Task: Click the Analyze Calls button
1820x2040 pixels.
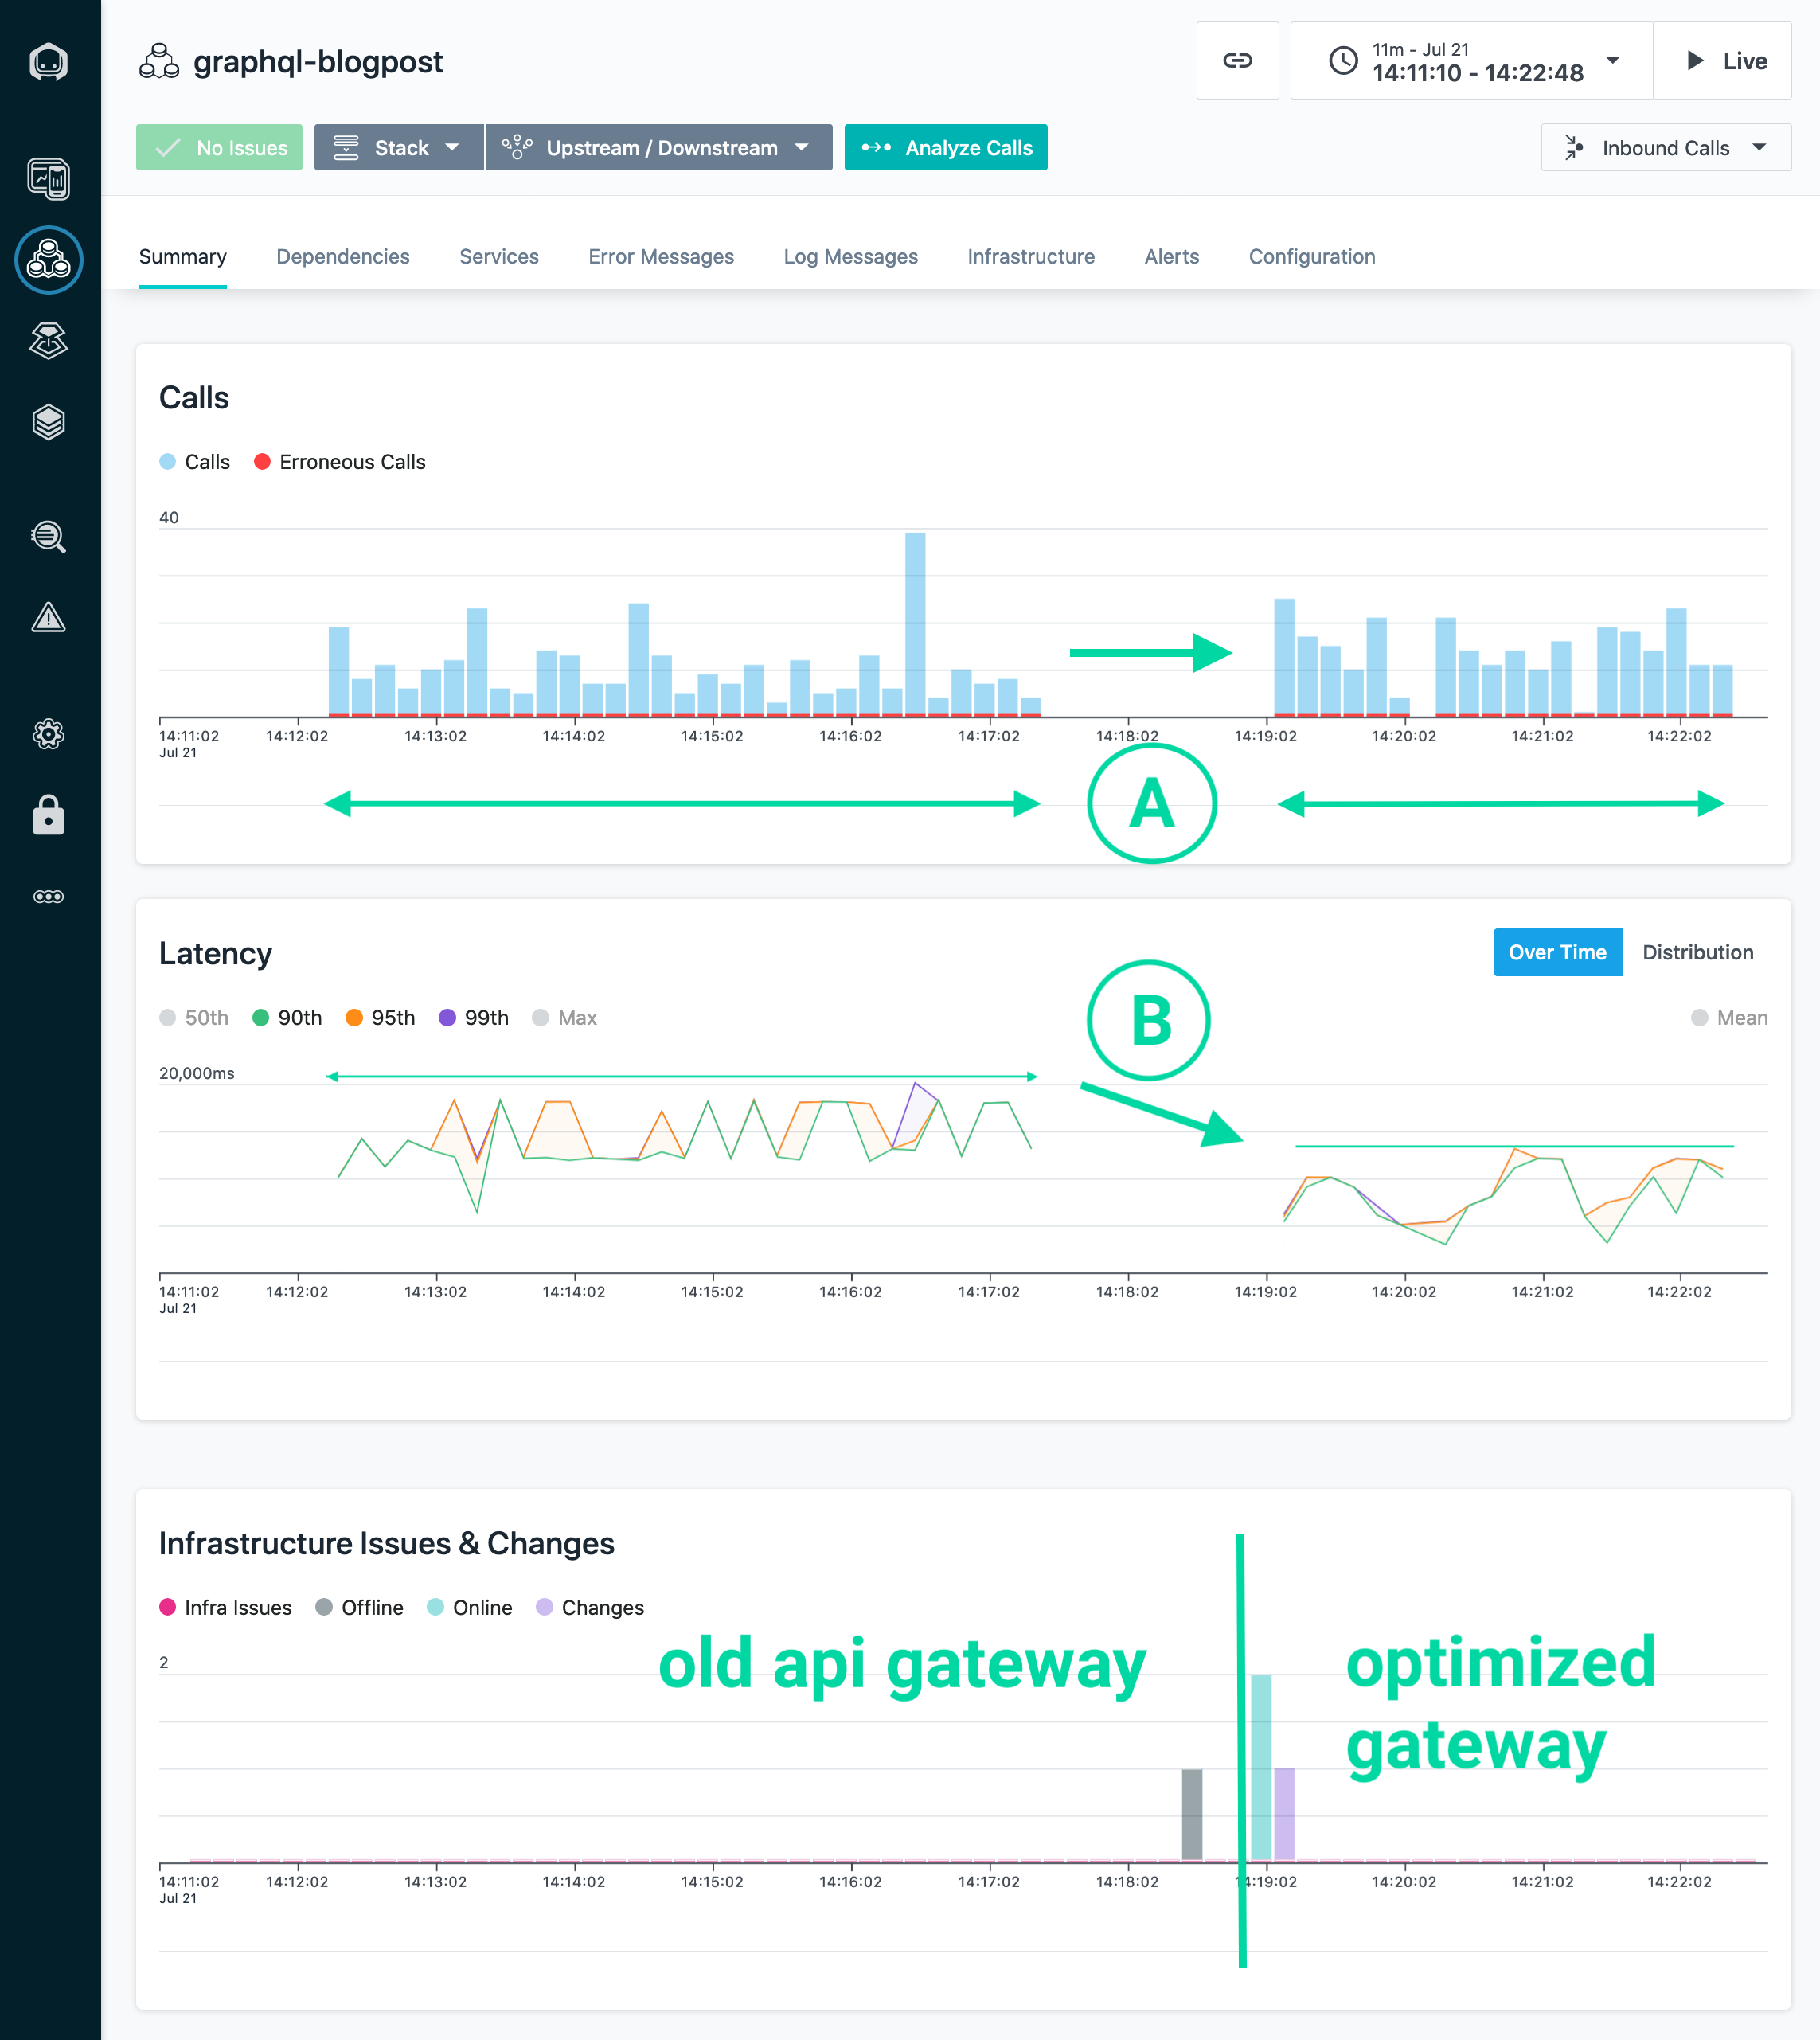Action: (x=946, y=148)
